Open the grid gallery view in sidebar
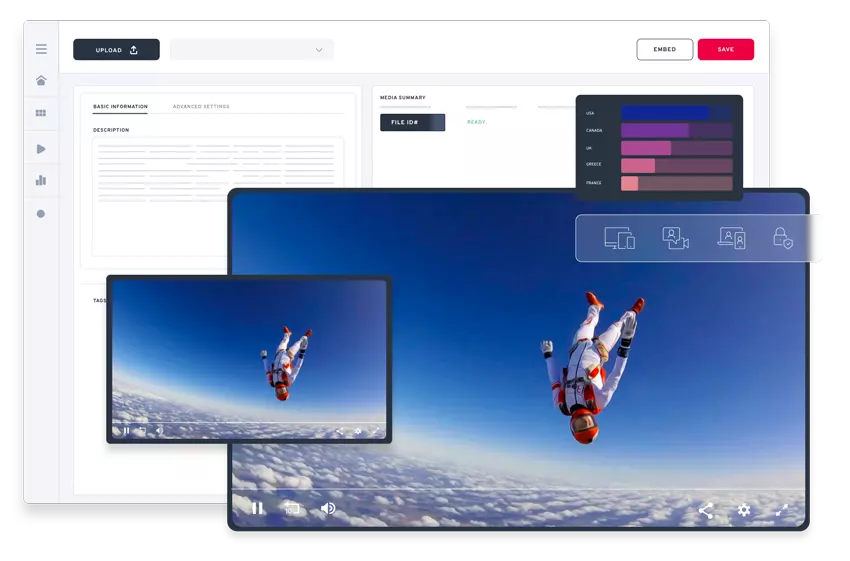 (x=41, y=114)
